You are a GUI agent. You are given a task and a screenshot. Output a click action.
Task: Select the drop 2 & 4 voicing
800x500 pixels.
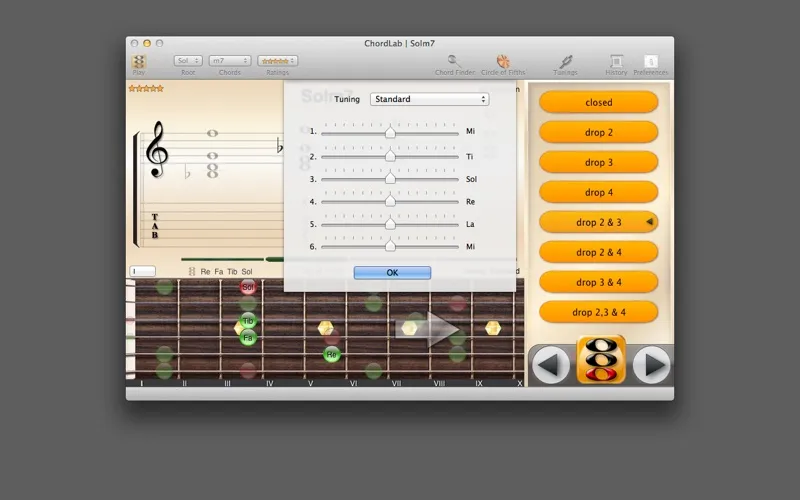pos(598,253)
